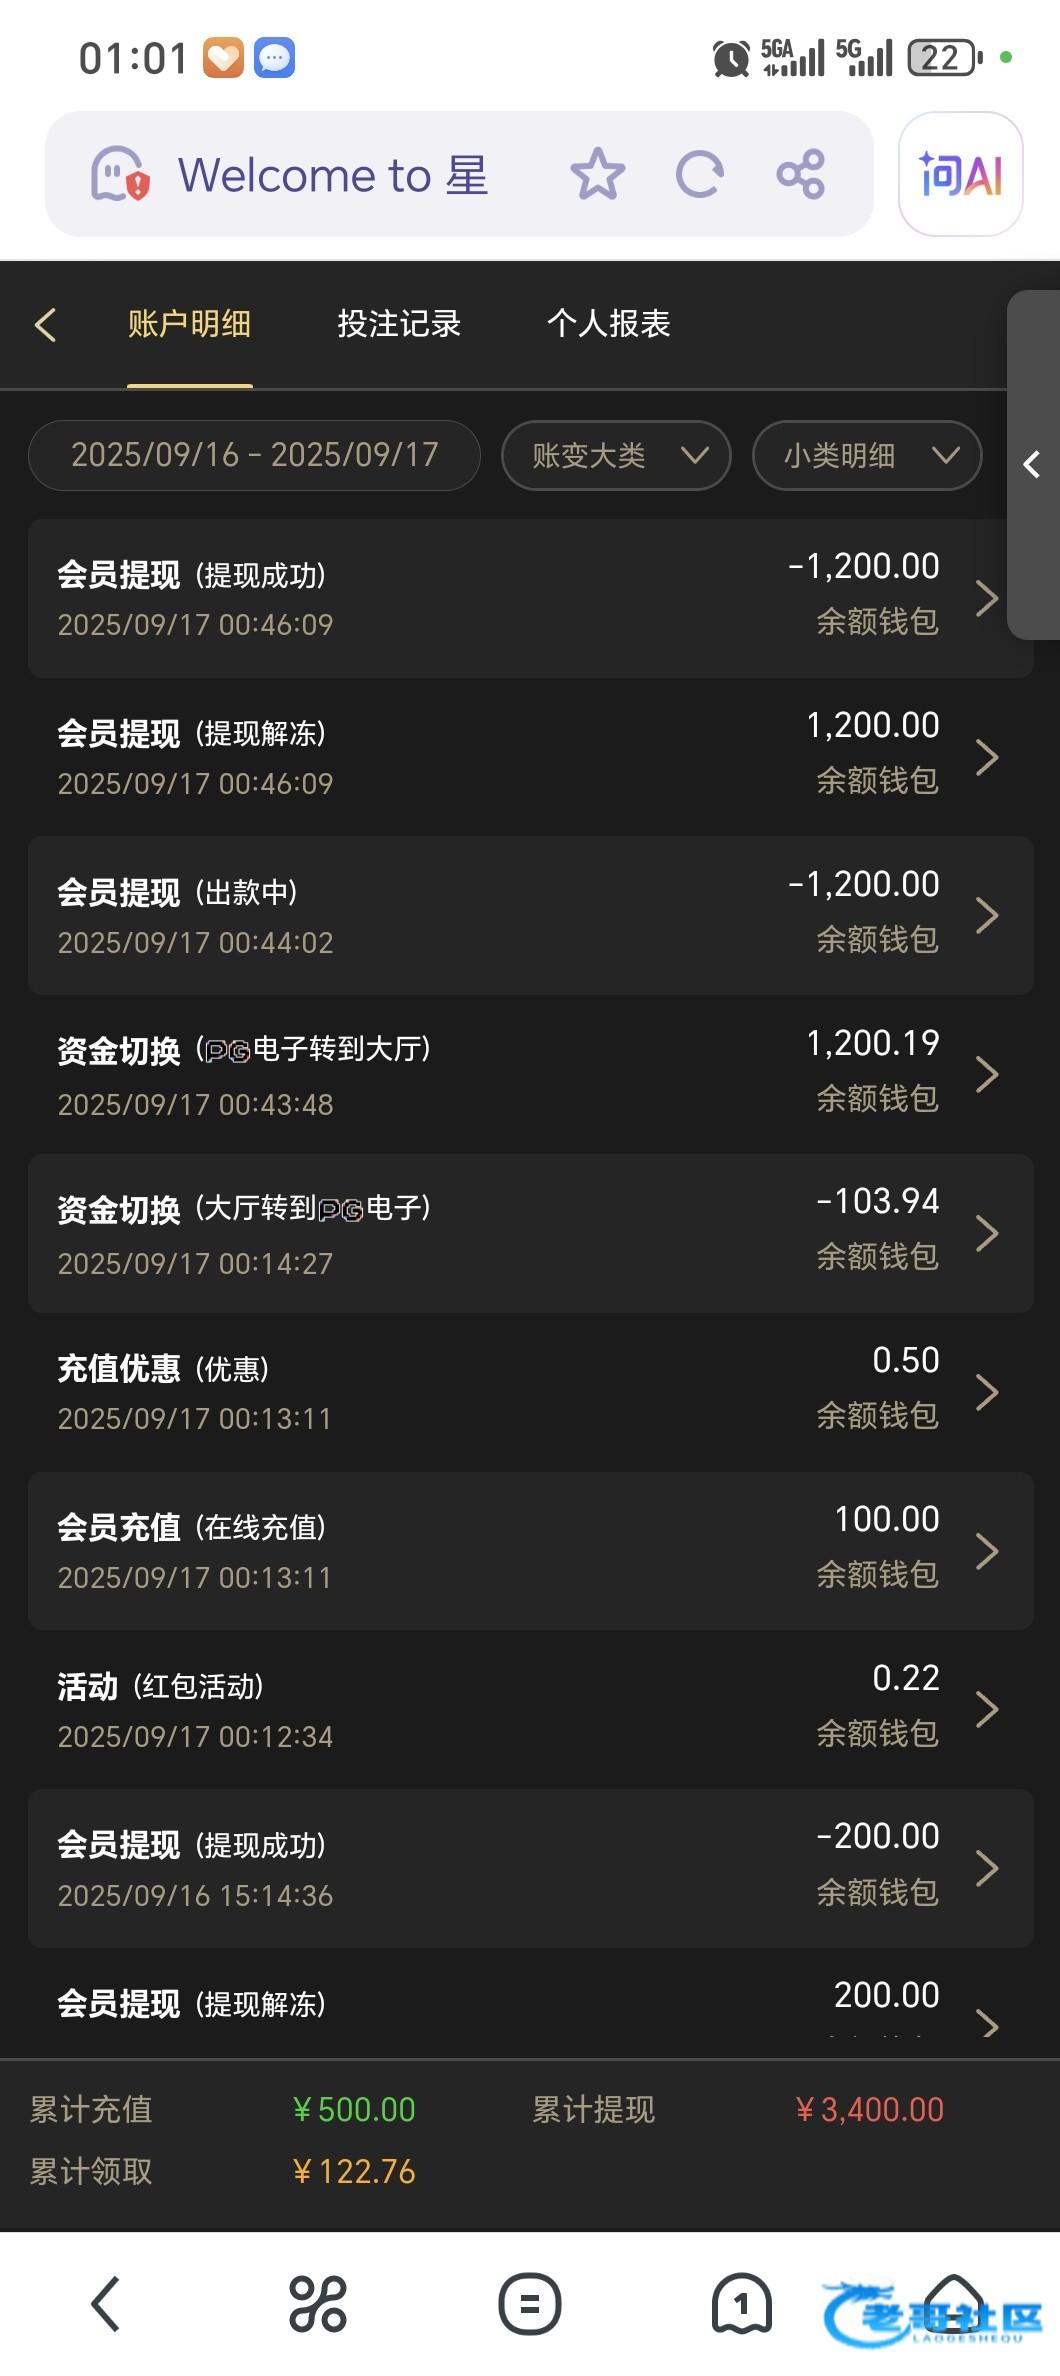Open browser tabs counter icon
This screenshot has width=1060, height=2376.
click(741, 2304)
